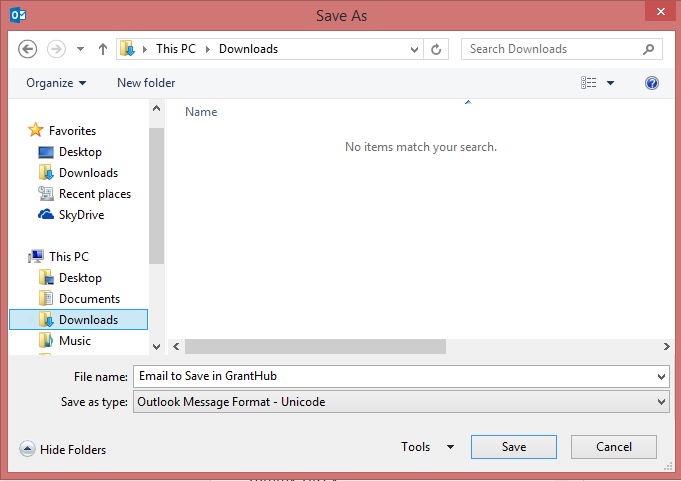The image size is (681, 481).
Task: Open the Tools menu
Action: click(x=427, y=447)
